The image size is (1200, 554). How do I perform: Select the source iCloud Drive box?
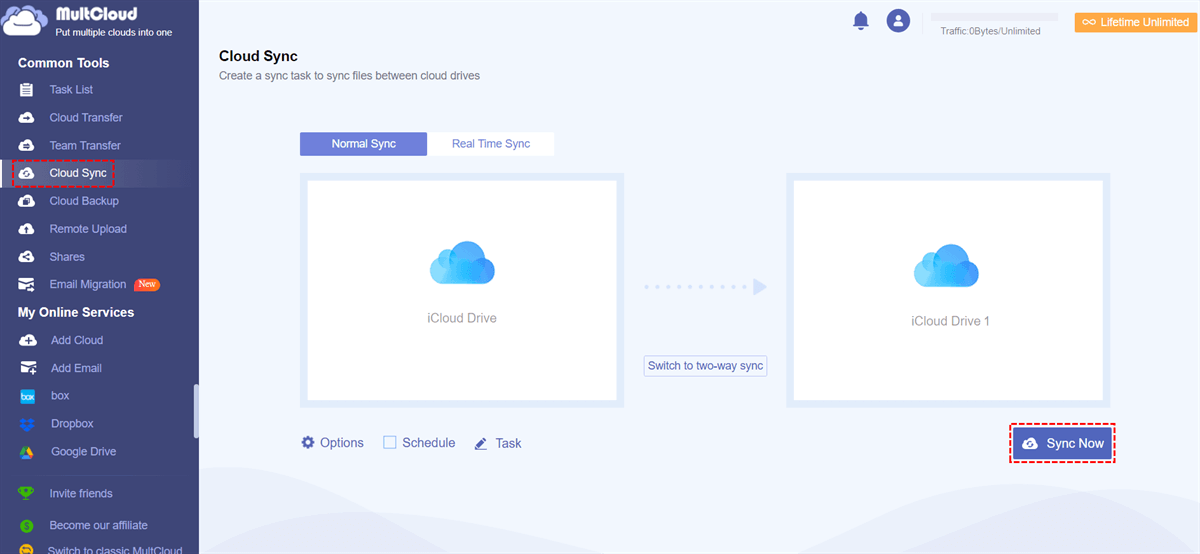pos(462,290)
